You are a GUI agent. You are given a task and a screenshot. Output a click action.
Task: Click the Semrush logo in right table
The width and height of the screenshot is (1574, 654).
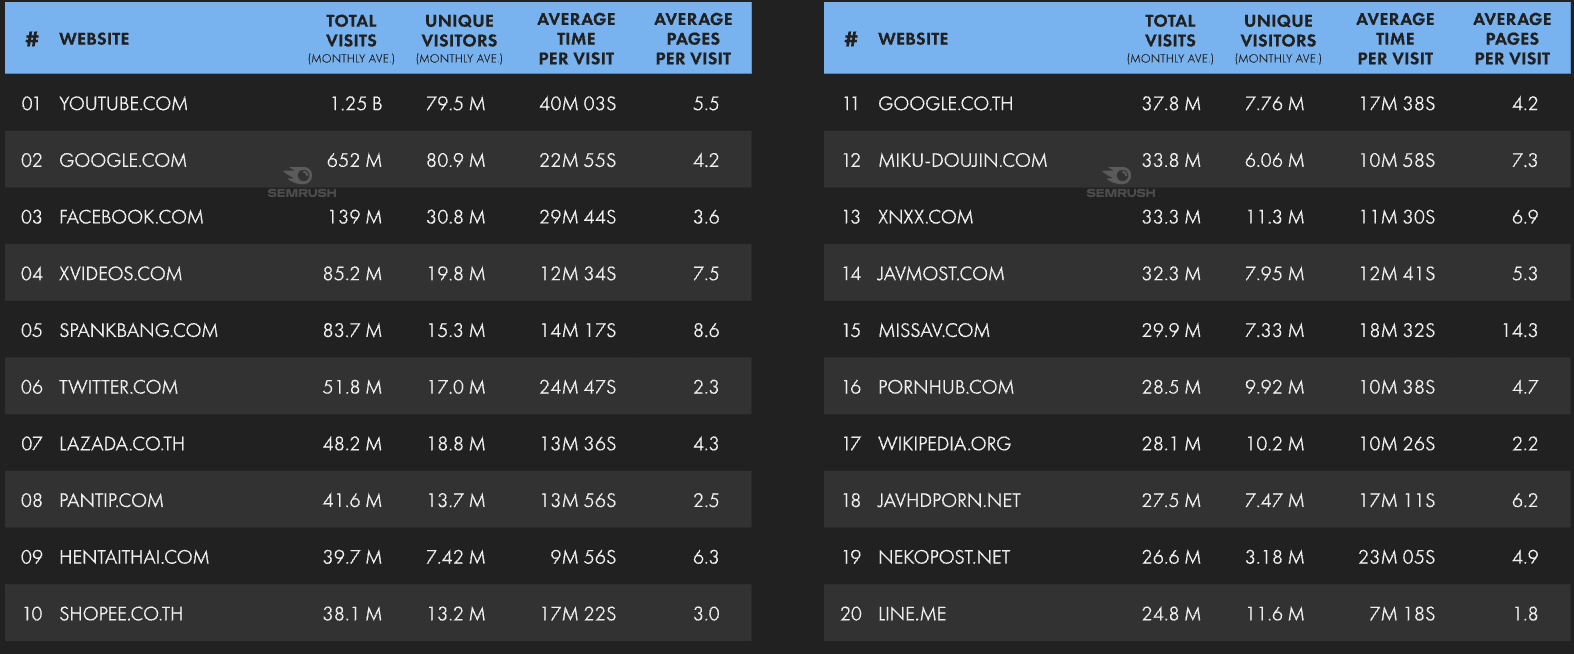(x=1120, y=182)
